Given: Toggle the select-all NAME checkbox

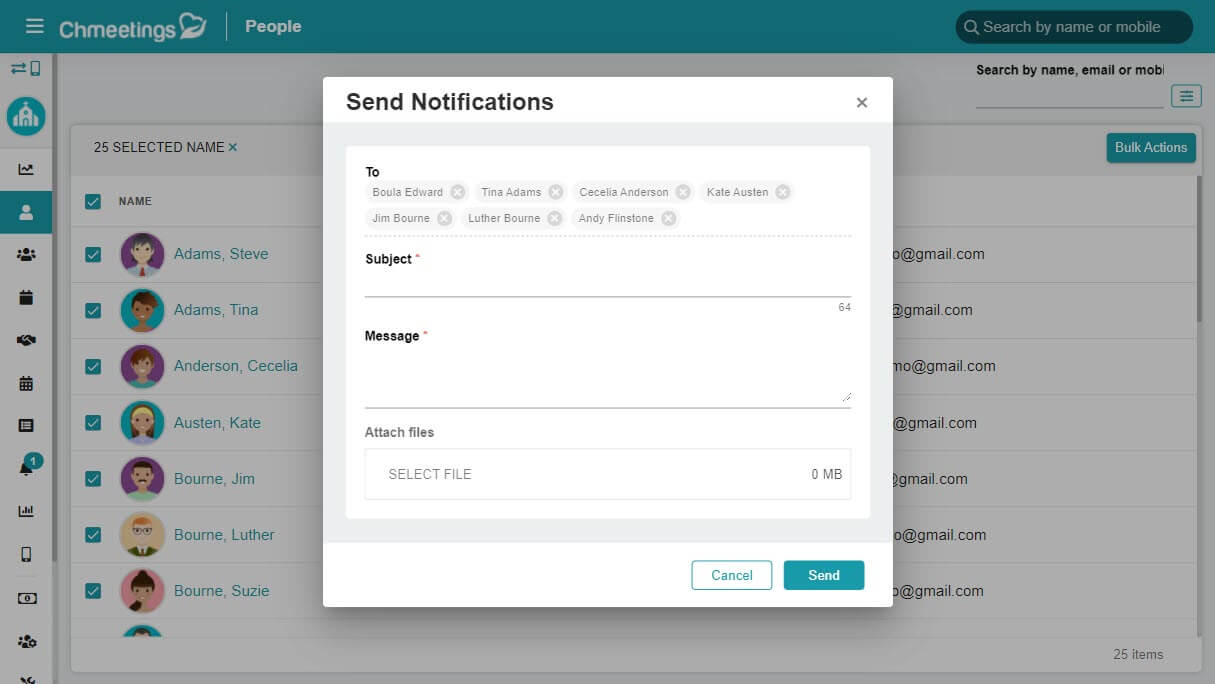Looking at the screenshot, I should (93, 201).
